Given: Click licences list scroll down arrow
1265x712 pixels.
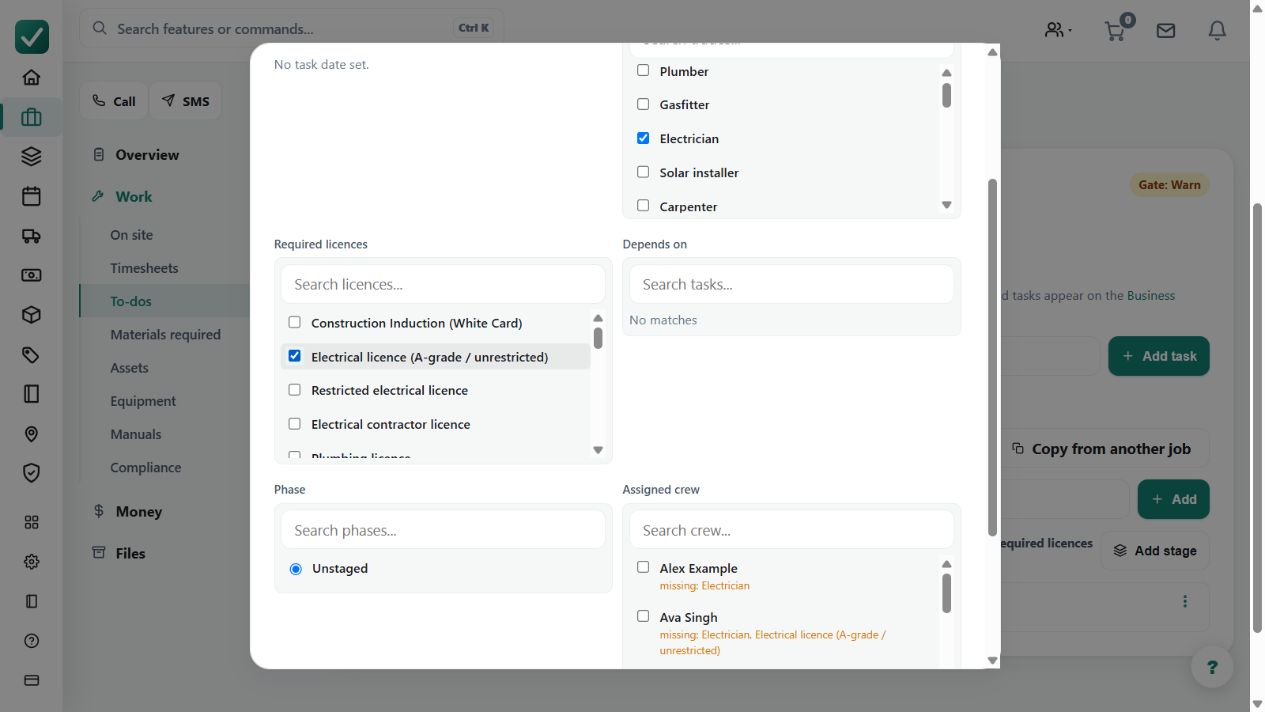Looking at the screenshot, I should [x=598, y=450].
